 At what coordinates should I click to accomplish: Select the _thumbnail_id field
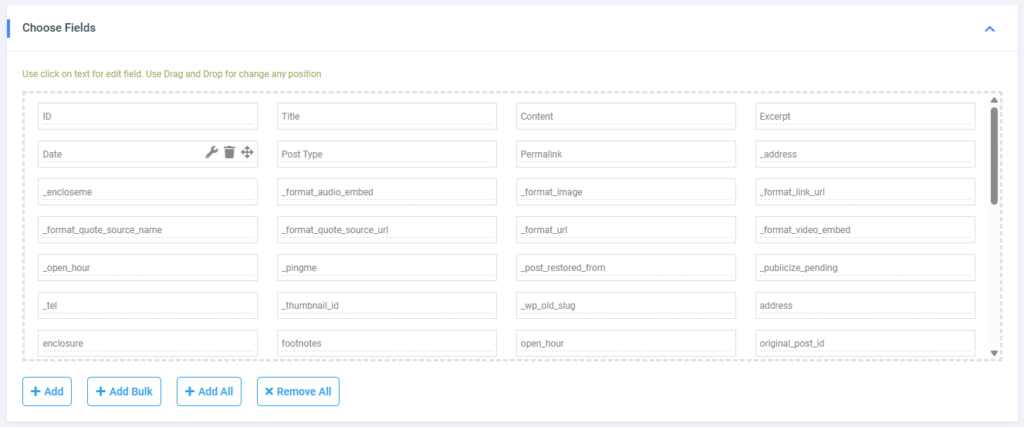[386, 305]
